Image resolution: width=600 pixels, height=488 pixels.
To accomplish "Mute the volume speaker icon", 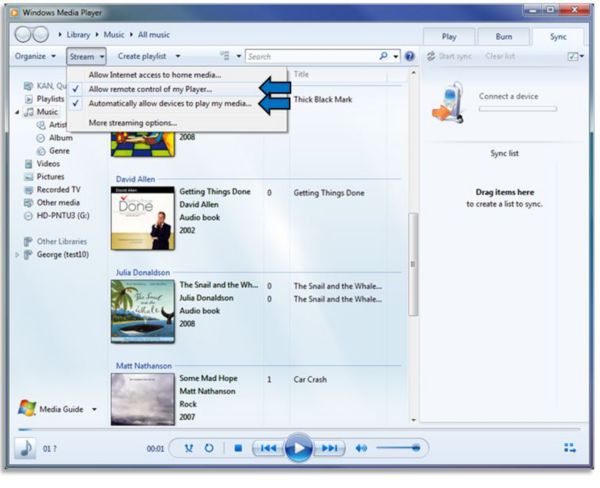I will [361, 448].
